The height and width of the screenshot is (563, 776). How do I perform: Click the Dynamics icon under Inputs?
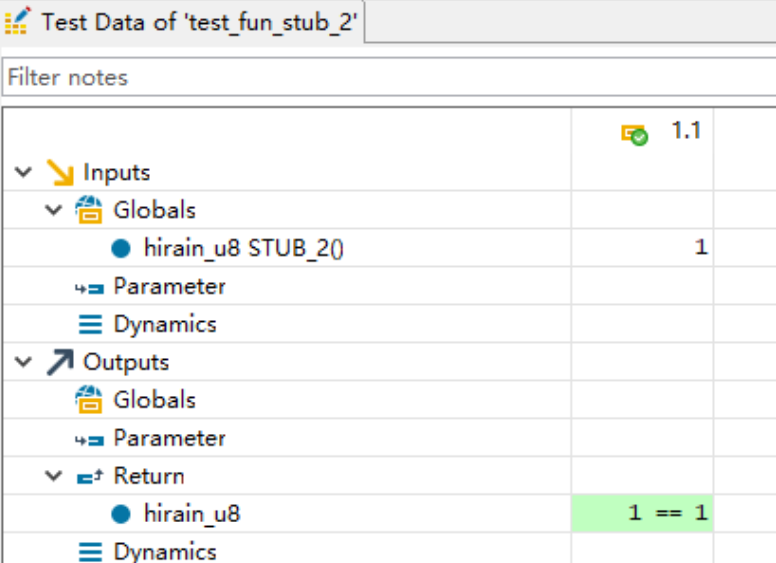click(90, 325)
